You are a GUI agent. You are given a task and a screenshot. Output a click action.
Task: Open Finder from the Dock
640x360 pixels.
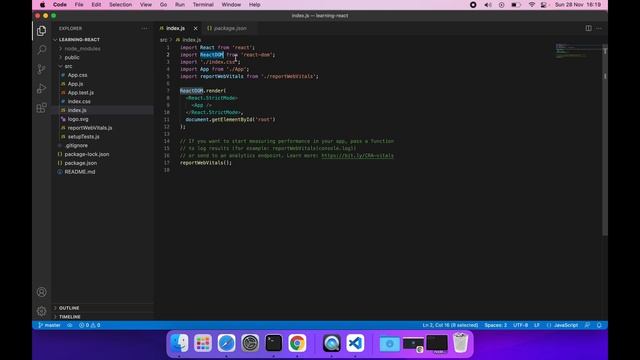click(179, 343)
